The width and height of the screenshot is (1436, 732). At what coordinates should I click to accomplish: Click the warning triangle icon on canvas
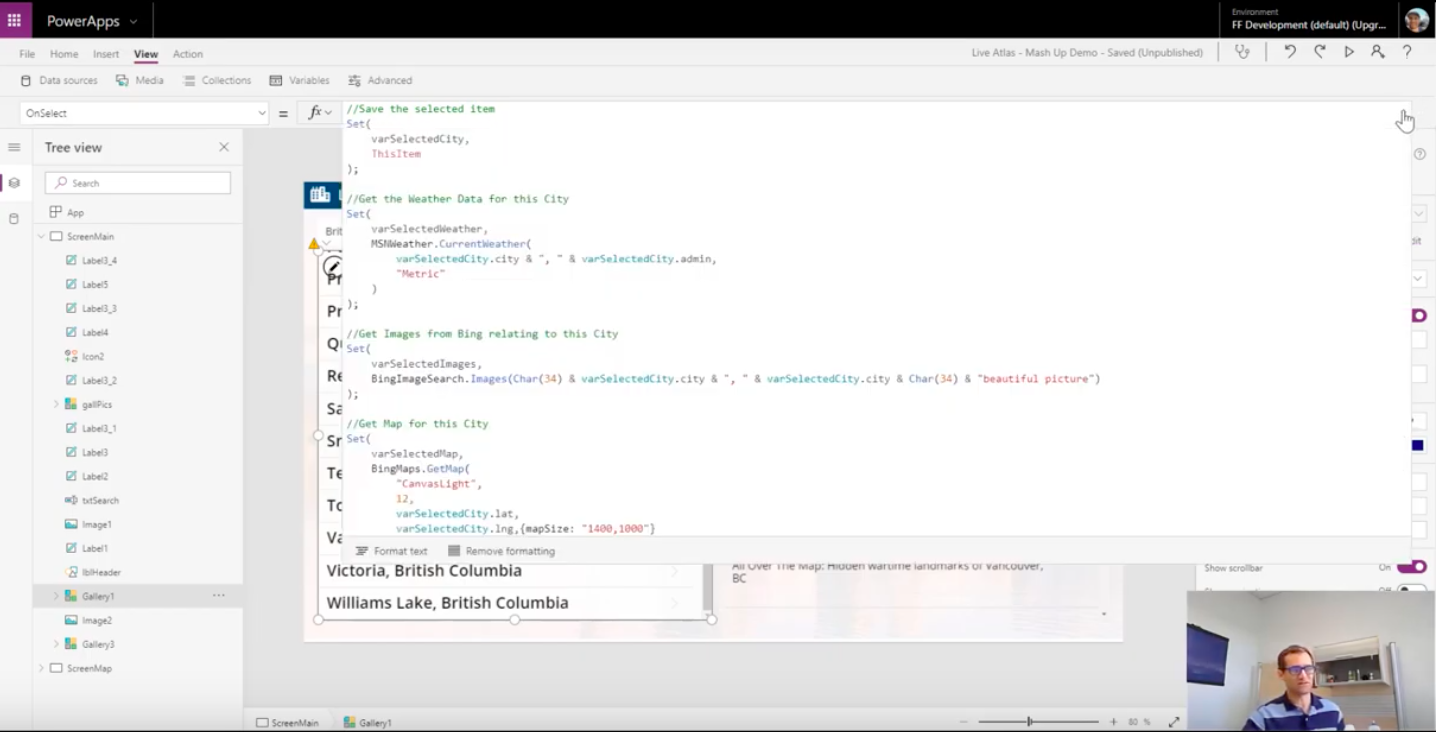314,243
